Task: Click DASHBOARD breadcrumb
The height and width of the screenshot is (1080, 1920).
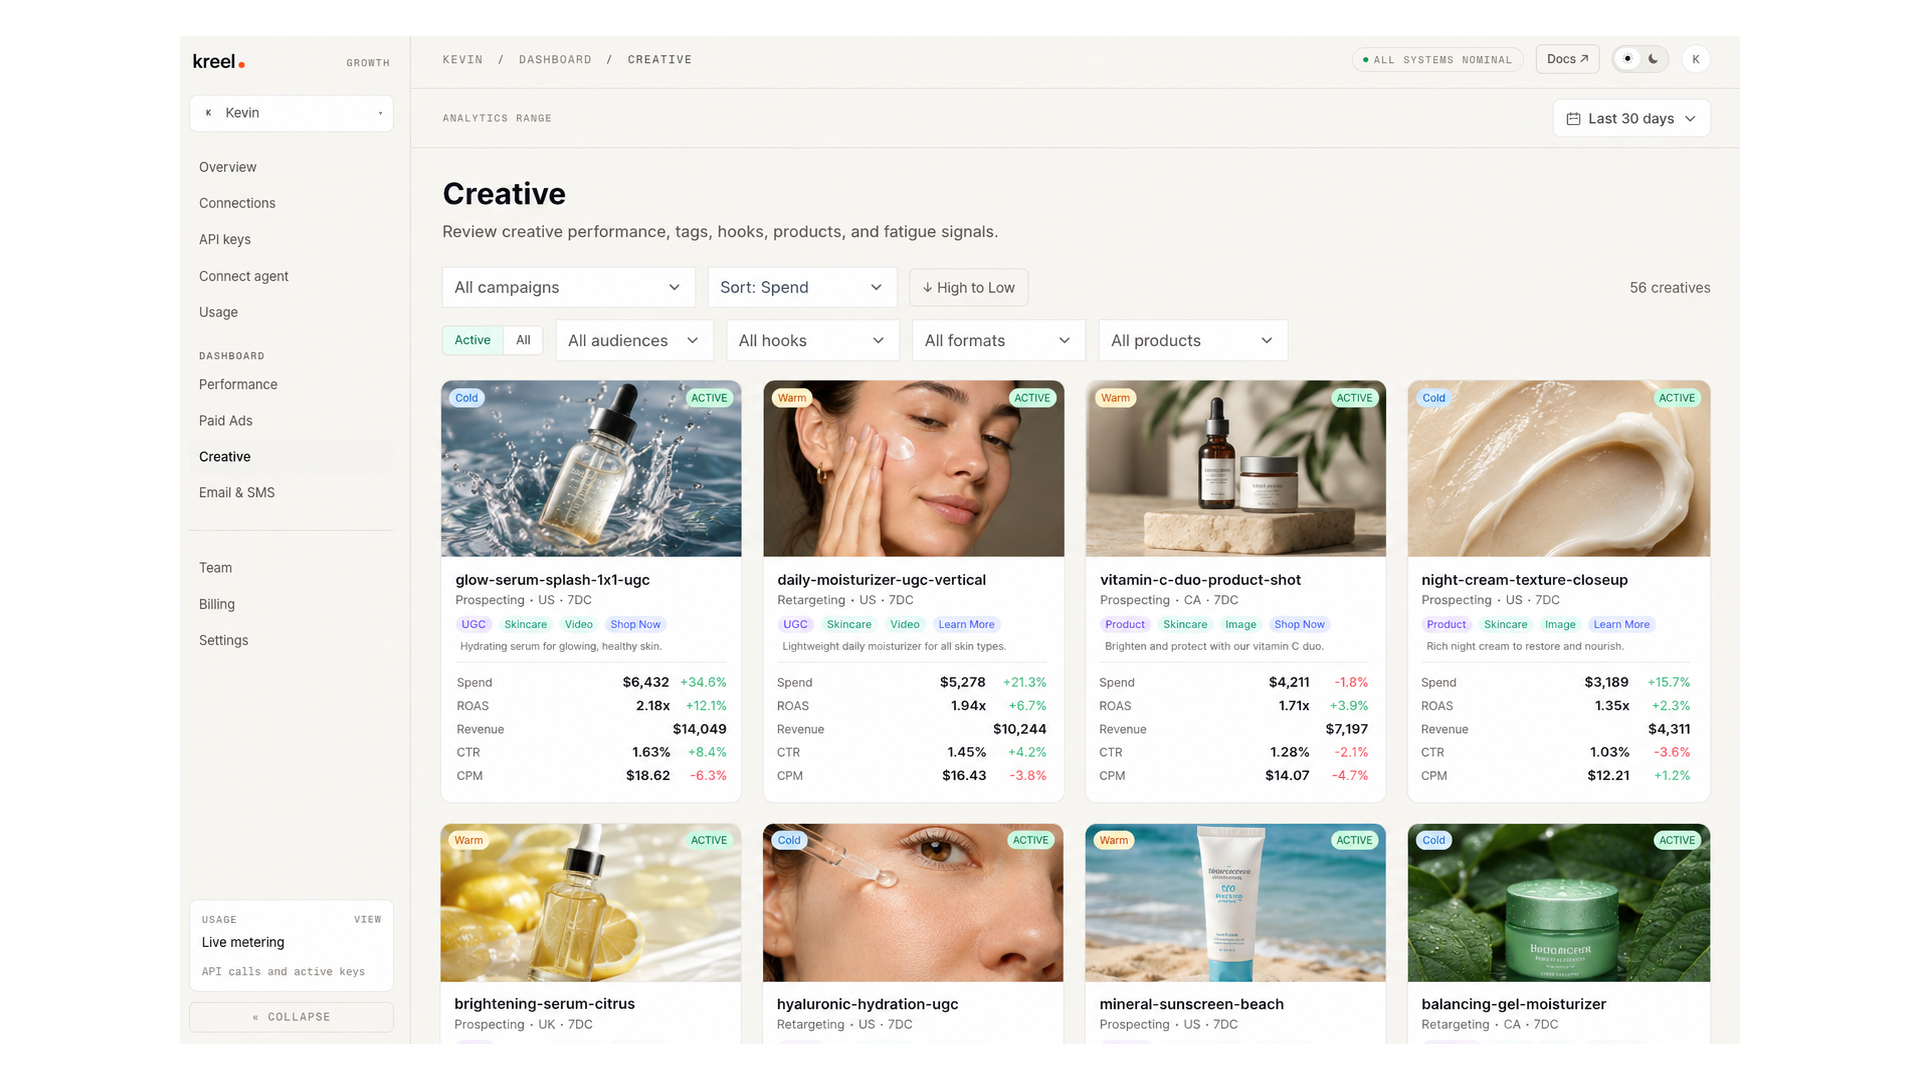Action: 555,60
